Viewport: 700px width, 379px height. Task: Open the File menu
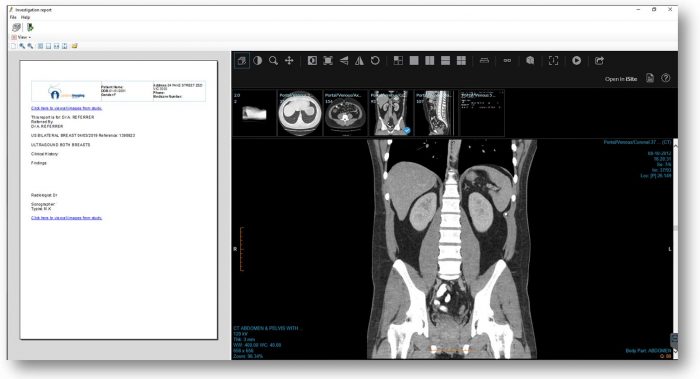13,17
